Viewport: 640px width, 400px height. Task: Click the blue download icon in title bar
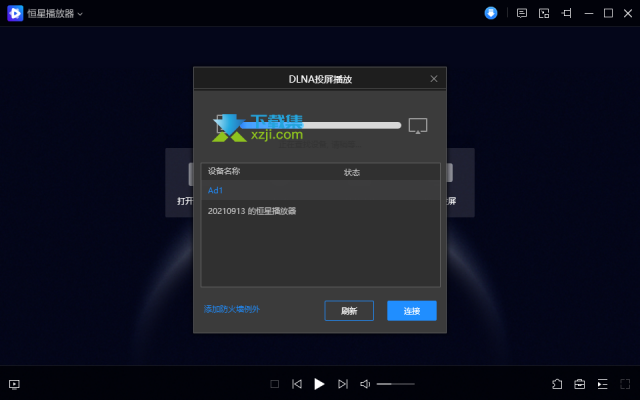(491, 13)
